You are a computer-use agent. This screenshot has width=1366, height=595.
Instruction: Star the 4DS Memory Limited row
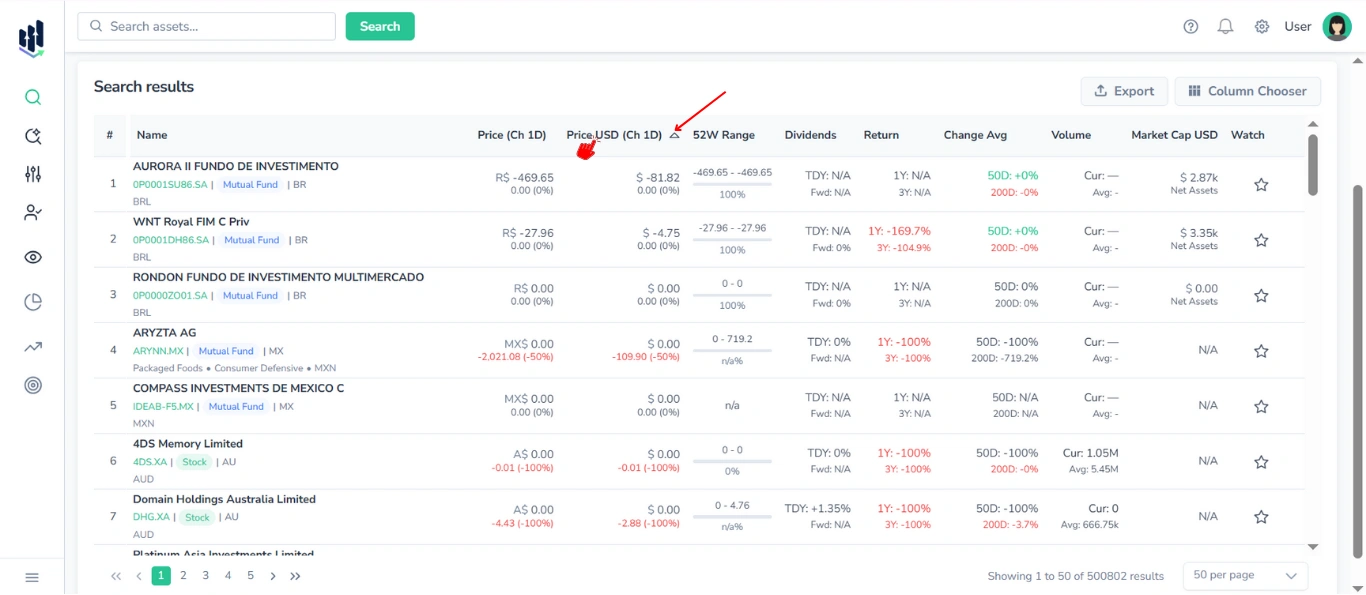click(x=1261, y=461)
